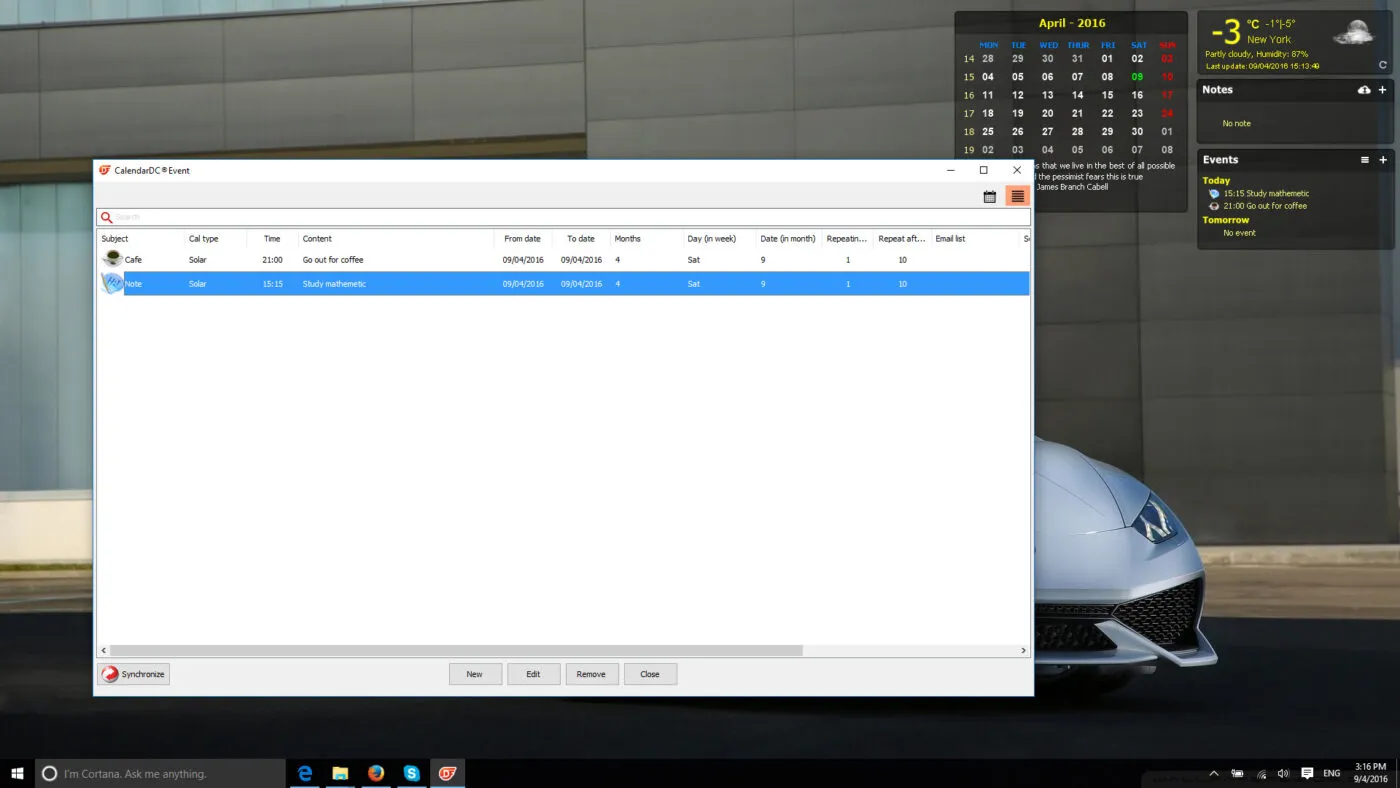1400x788 pixels.
Task: Open Firefox from the taskbar
Action: coord(376,773)
